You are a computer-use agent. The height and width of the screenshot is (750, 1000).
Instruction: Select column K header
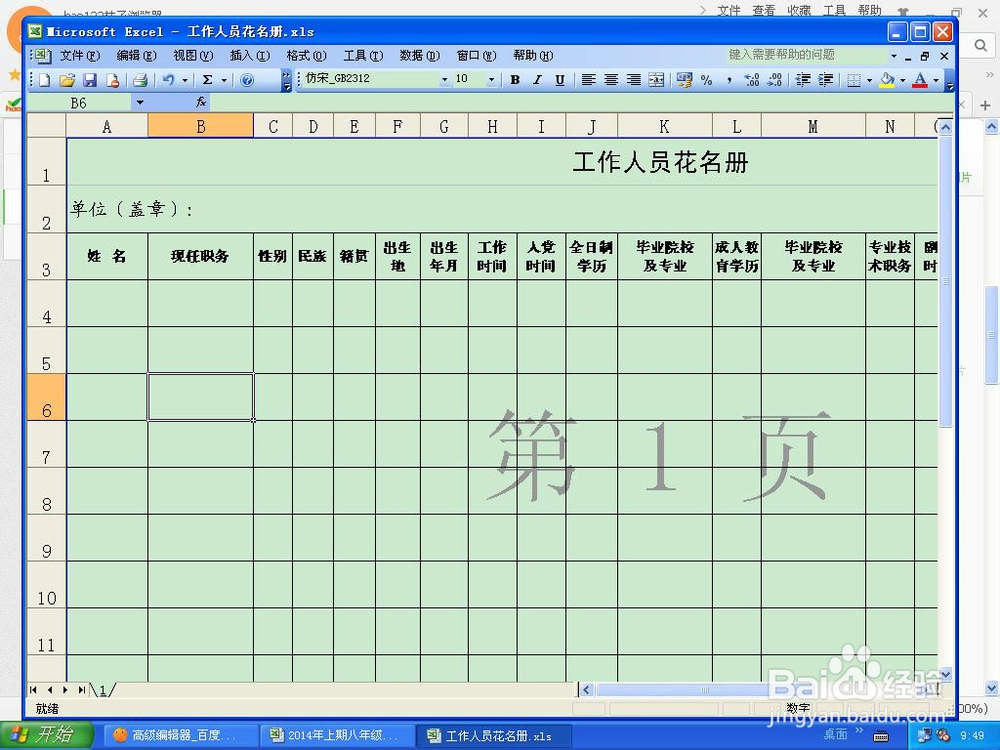(664, 126)
